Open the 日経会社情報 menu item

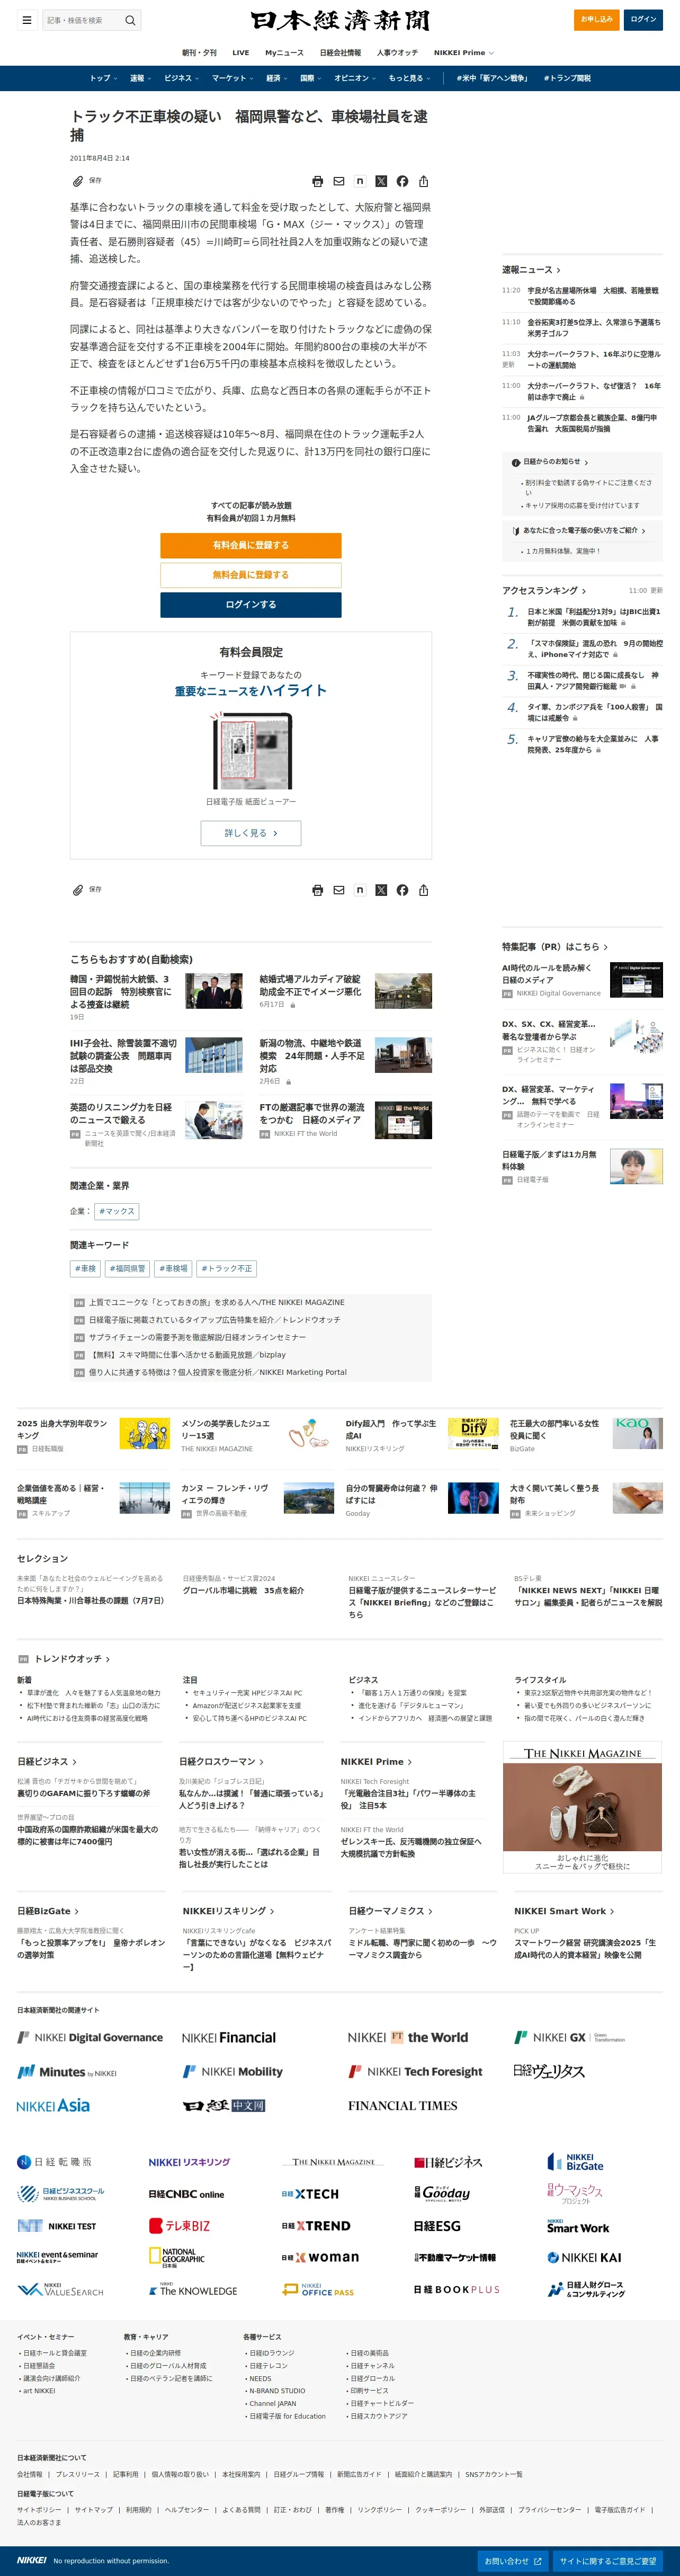tap(340, 53)
